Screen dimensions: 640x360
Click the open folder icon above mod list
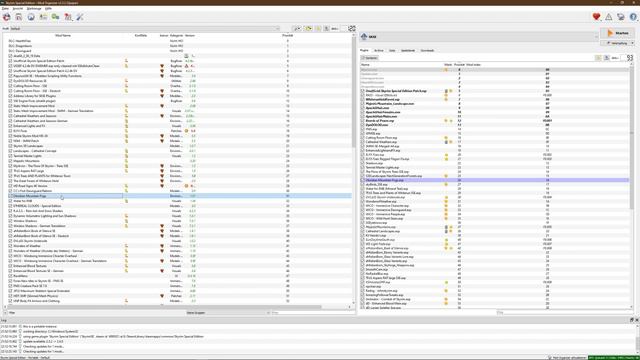[x=309, y=29]
